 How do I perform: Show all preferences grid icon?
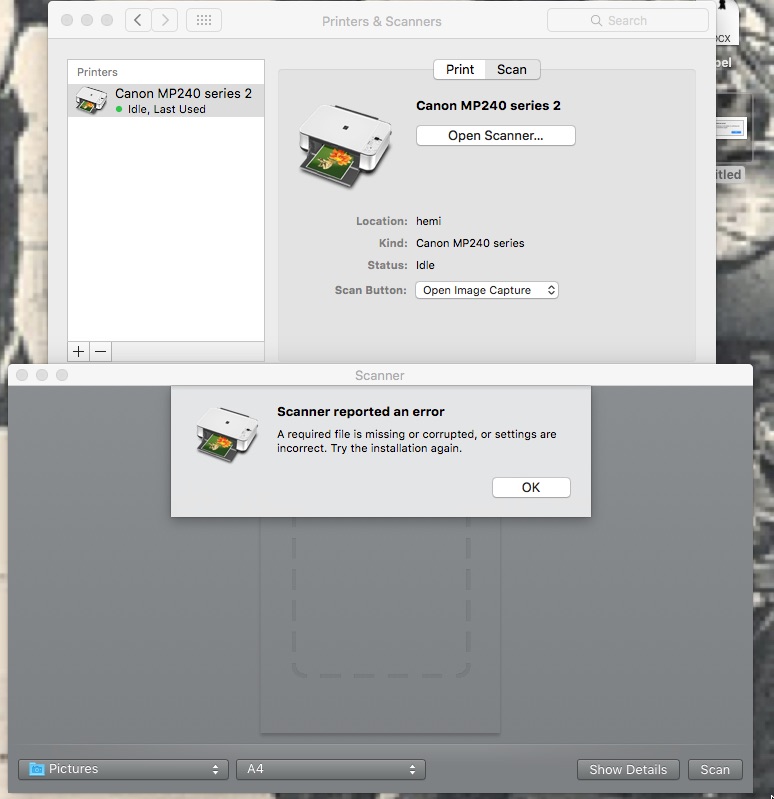204,20
